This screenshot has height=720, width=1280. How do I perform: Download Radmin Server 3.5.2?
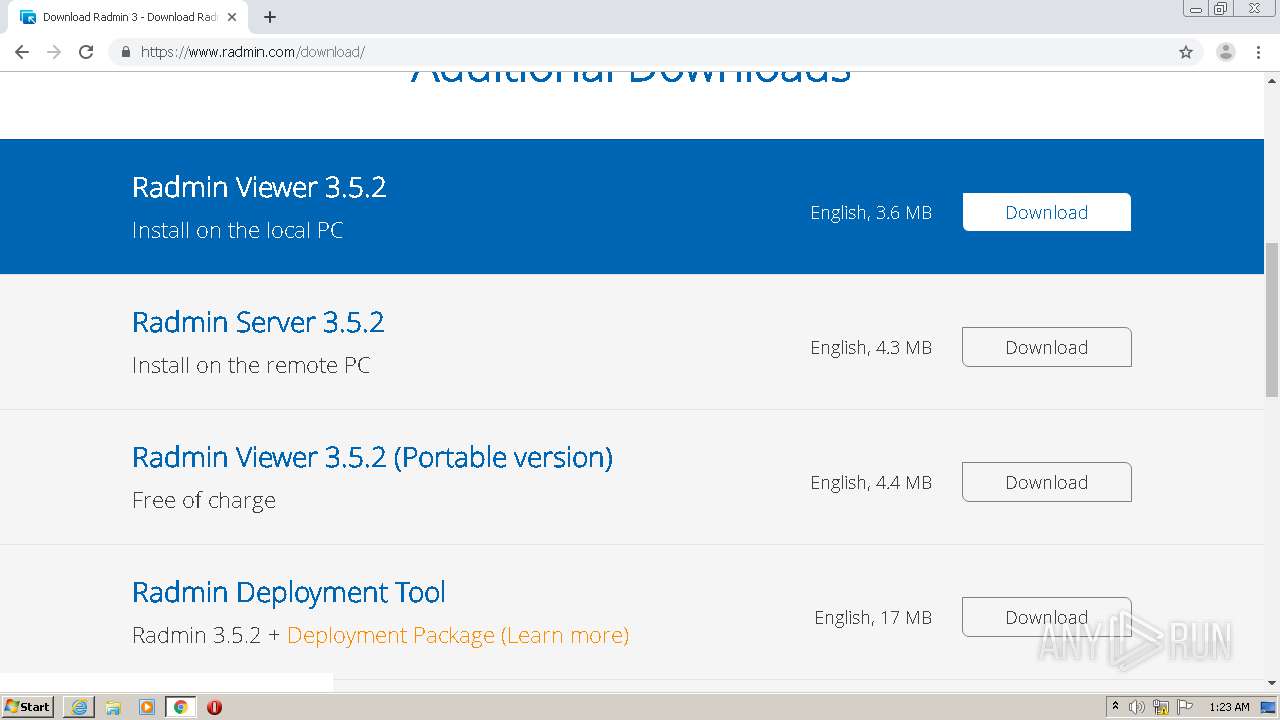coord(1046,347)
